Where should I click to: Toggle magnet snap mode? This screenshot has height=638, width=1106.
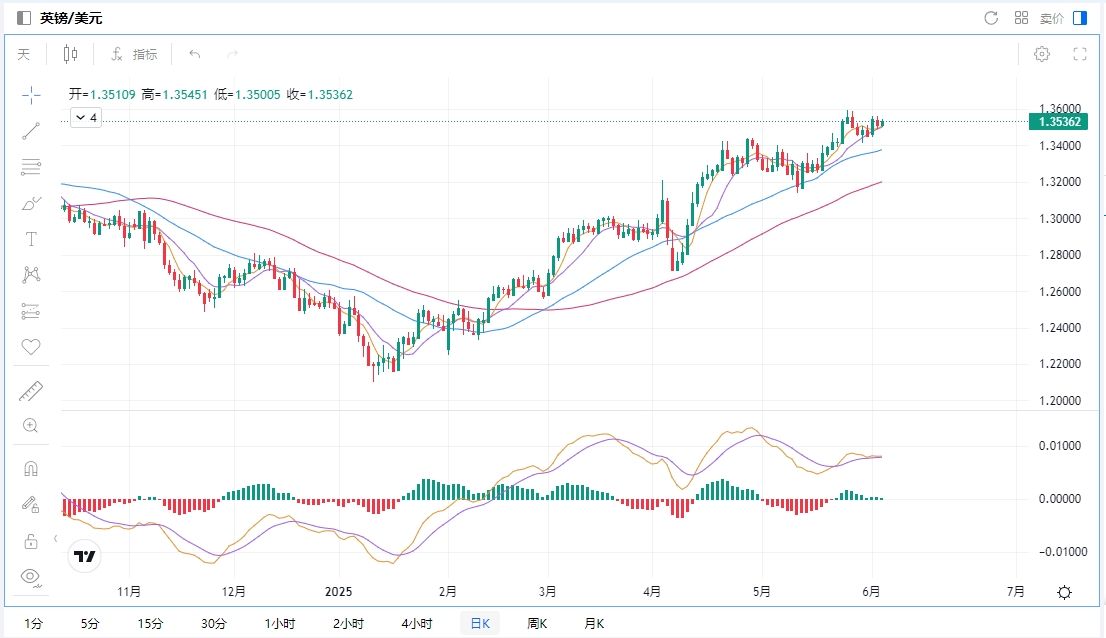pyautogui.click(x=31, y=468)
